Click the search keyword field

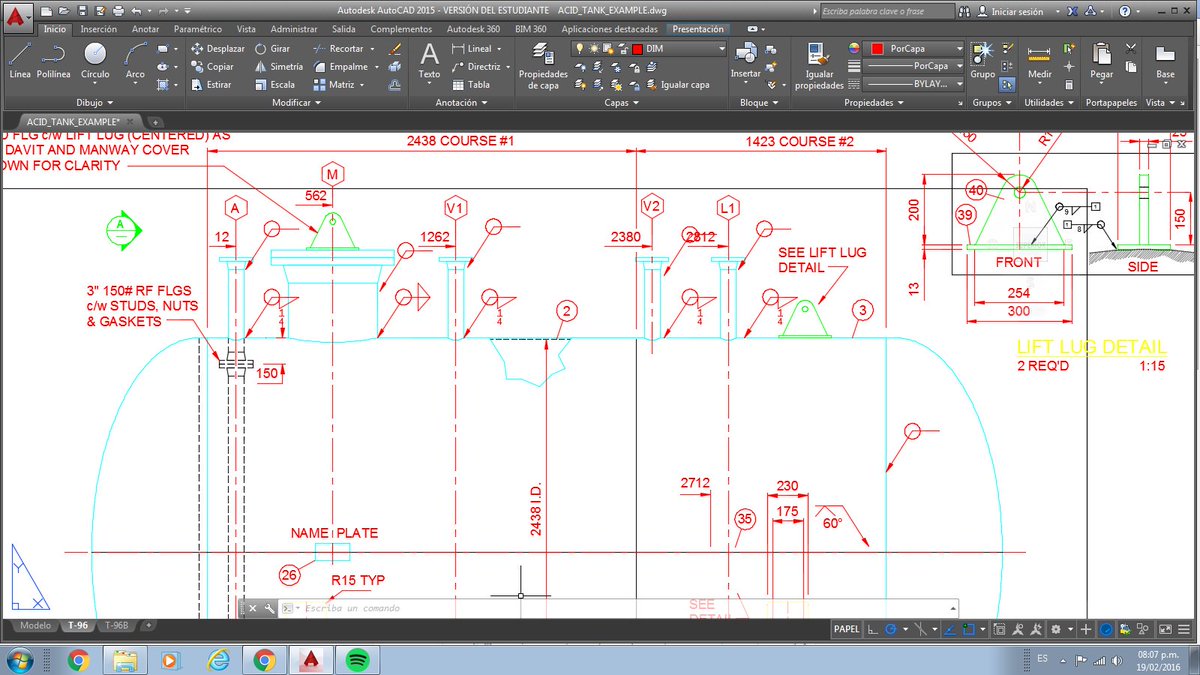click(x=888, y=12)
